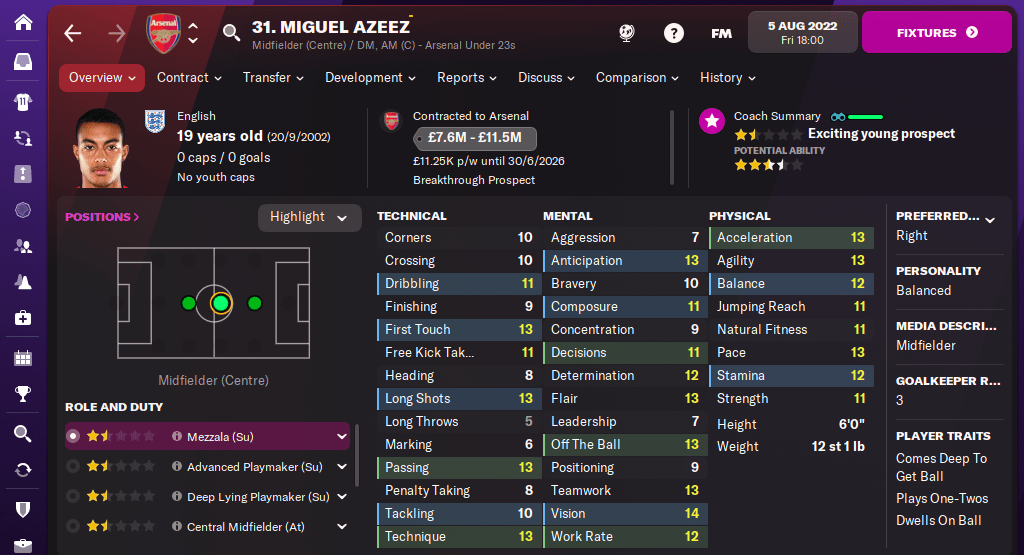The width and height of the screenshot is (1024, 555).
Task: Select the Advanced Playmaker (Su) radio button
Action: click(73, 466)
